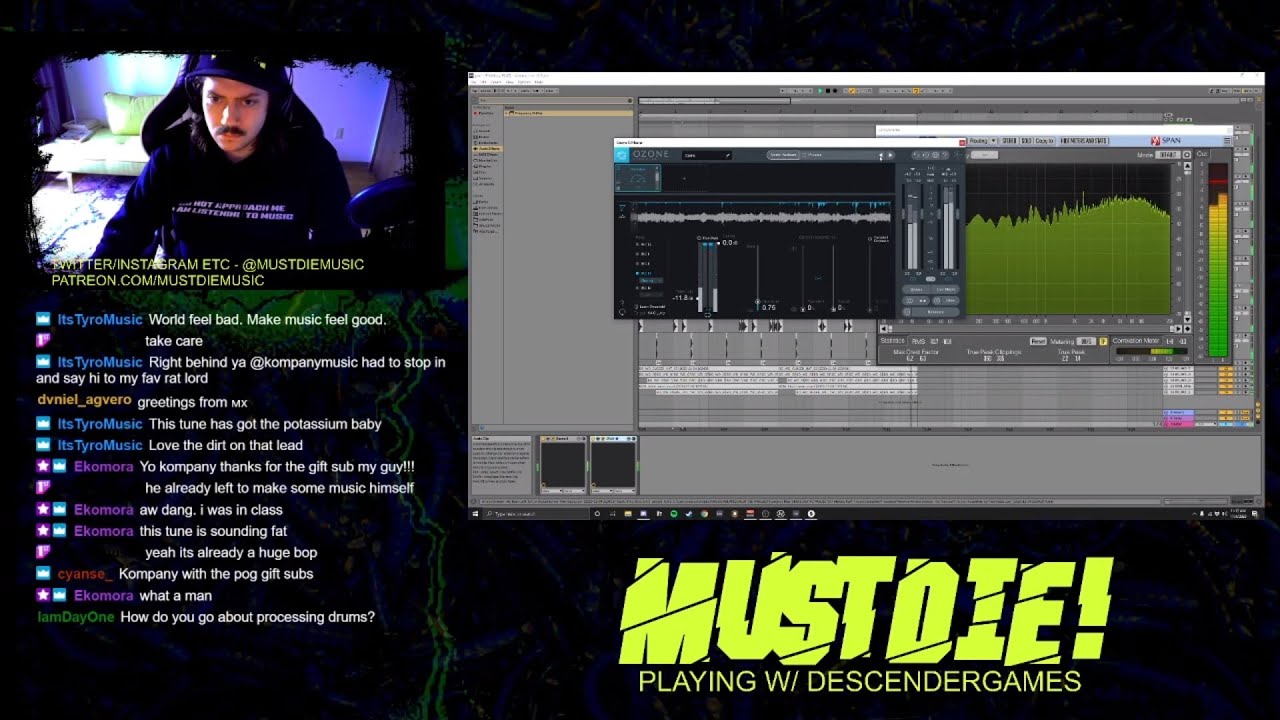
Task: Click the Character slider handle at 0.75
Action: click(757, 302)
